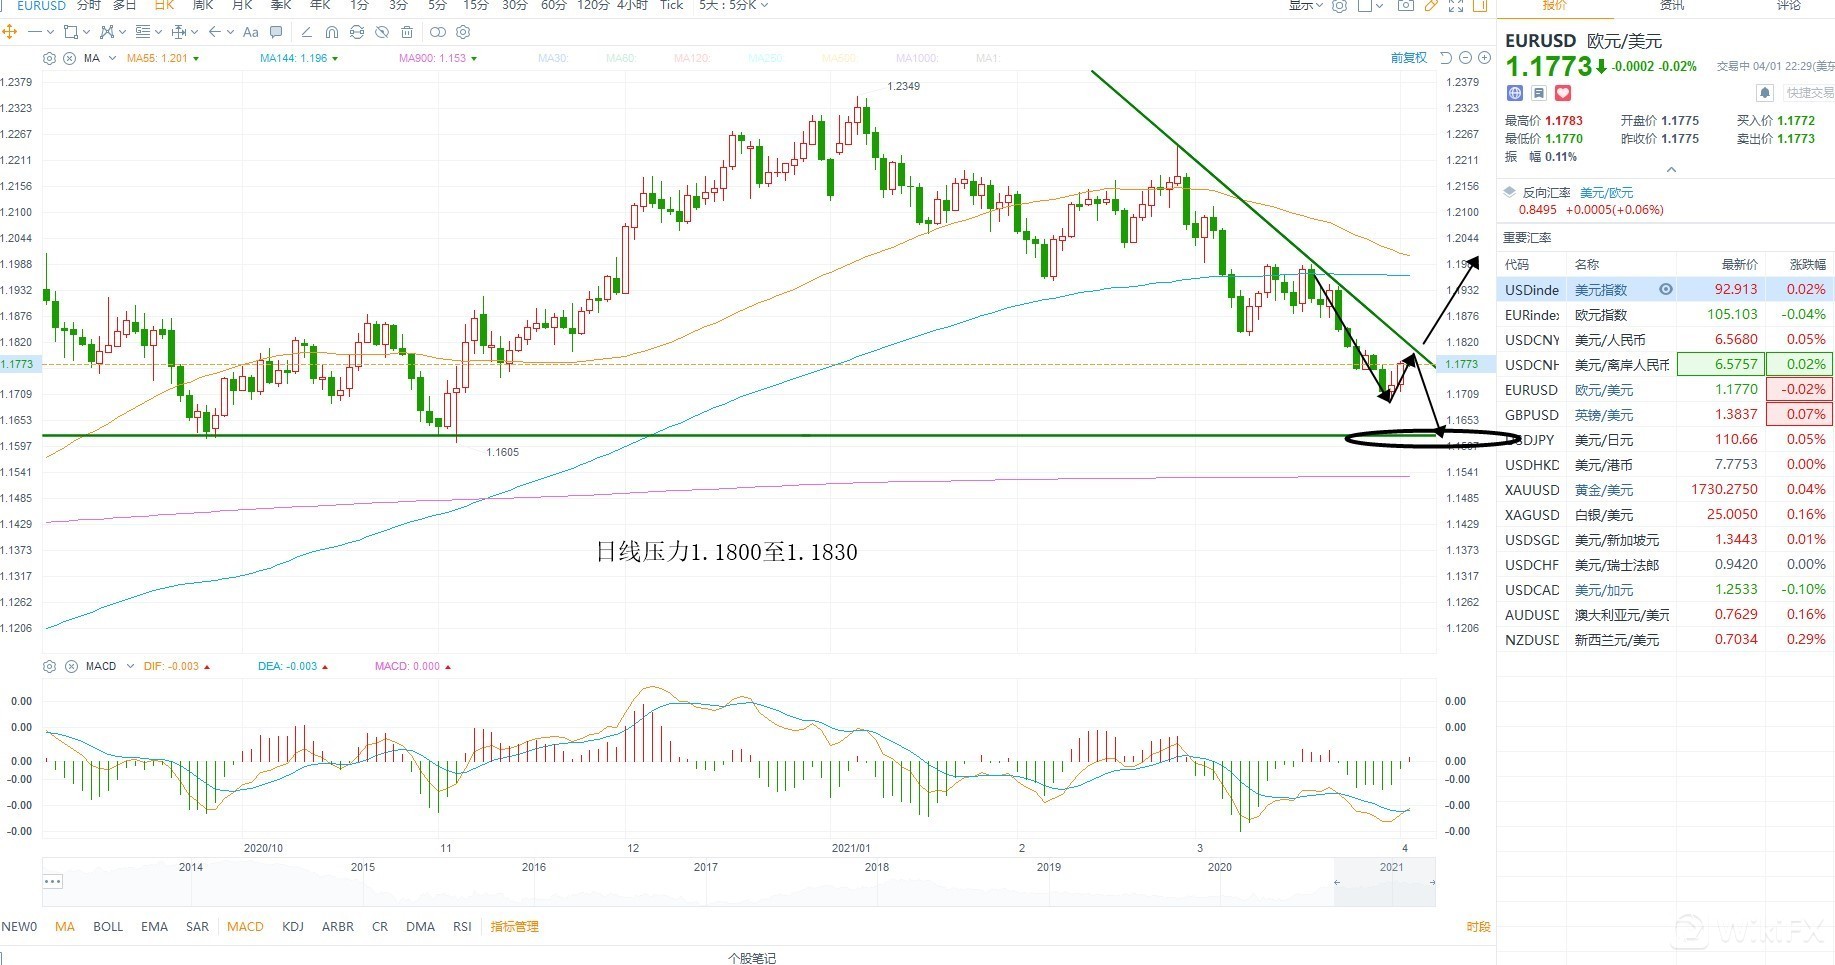
Task: Close the MACD indicator panel
Action: pyautogui.click(x=71, y=666)
